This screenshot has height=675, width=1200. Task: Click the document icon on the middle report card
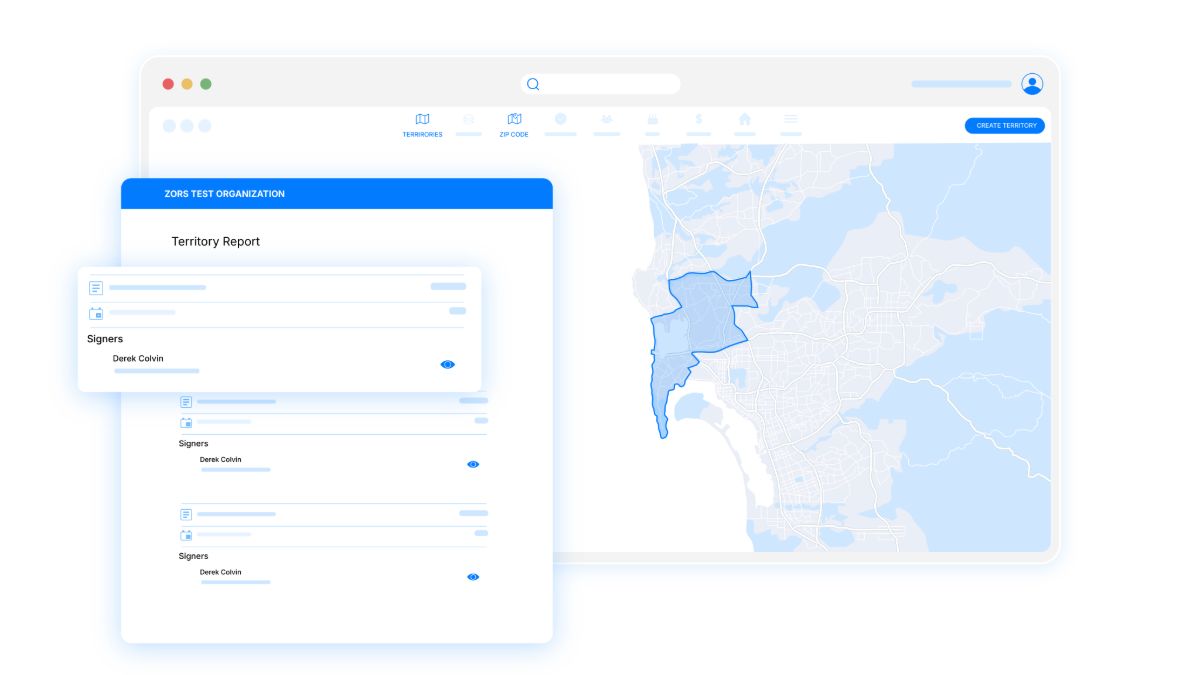pos(185,401)
